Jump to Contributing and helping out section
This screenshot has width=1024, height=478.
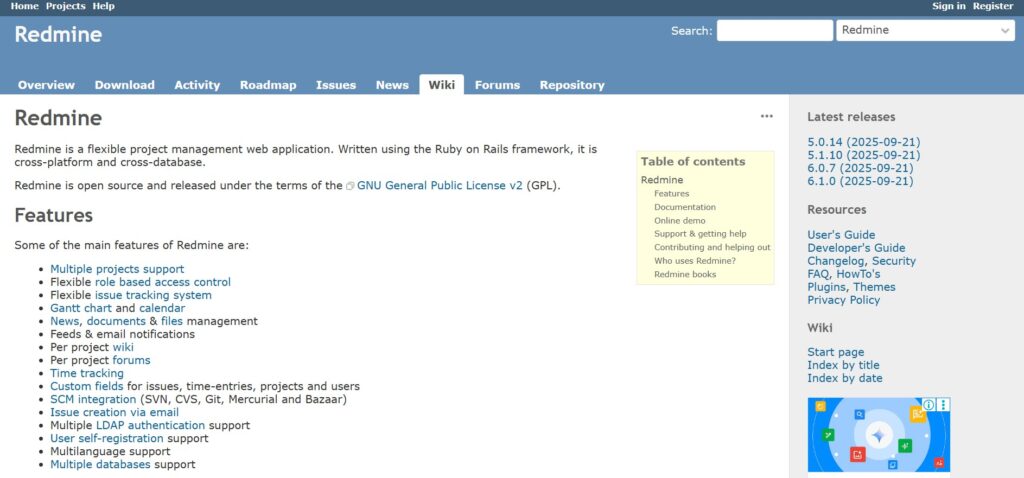tap(712, 247)
